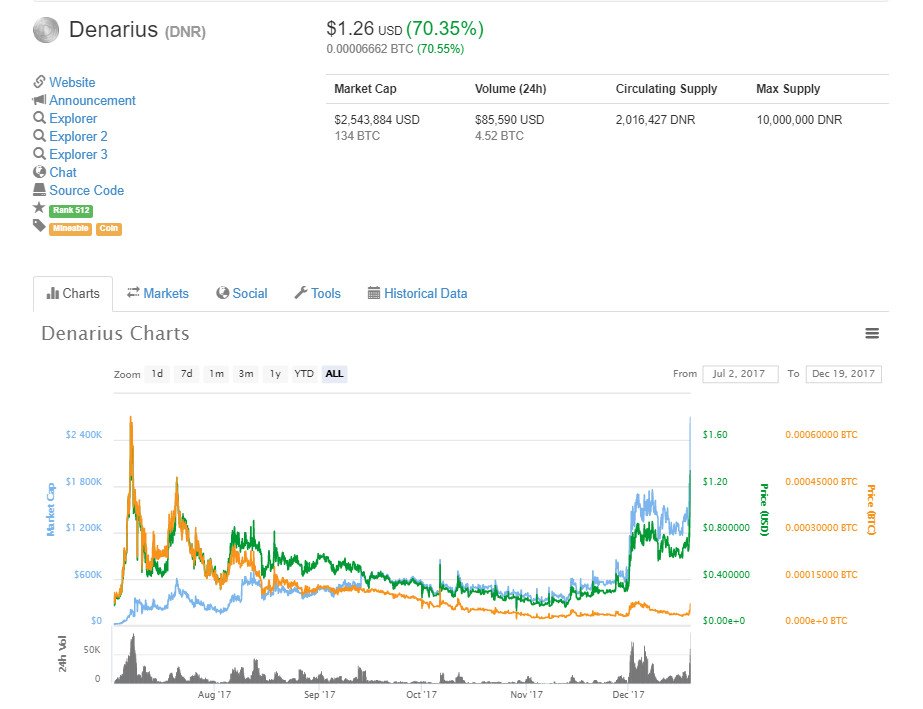Click the magnifier icon beside Explorer
This screenshot has width=923, height=709.
(39, 118)
